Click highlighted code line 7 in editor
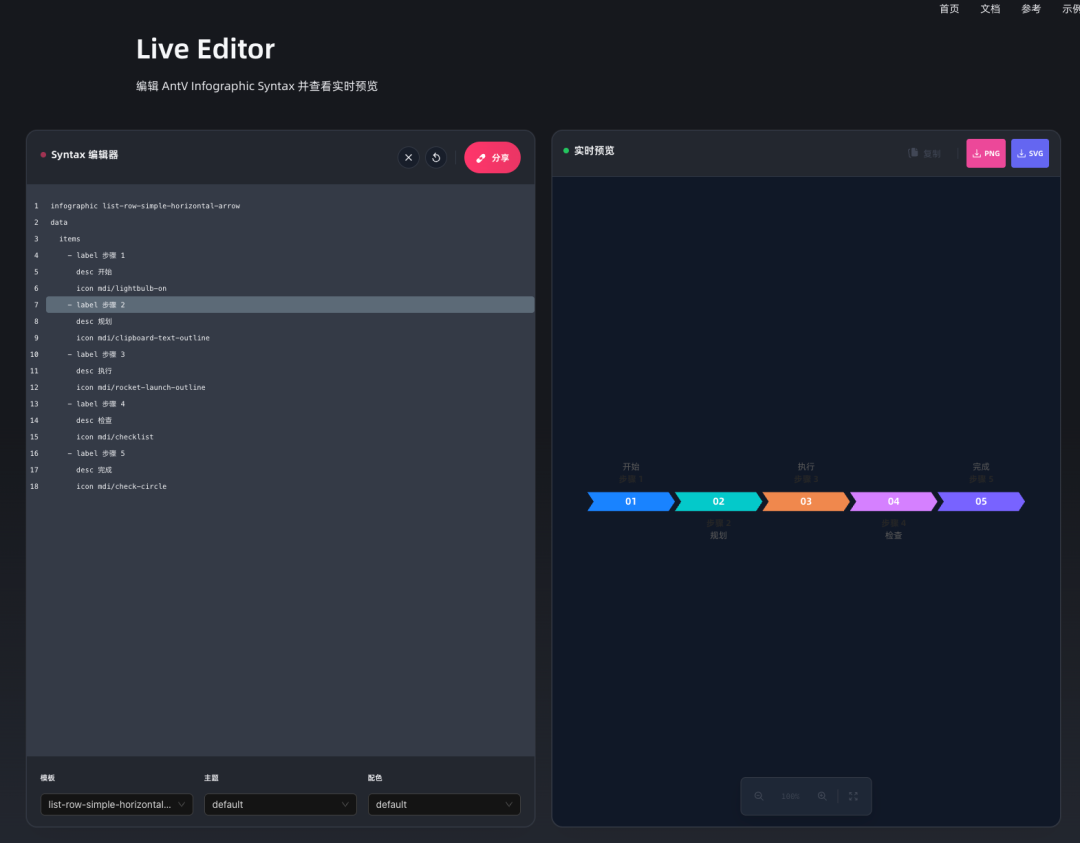The image size is (1080, 843). (x=290, y=305)
